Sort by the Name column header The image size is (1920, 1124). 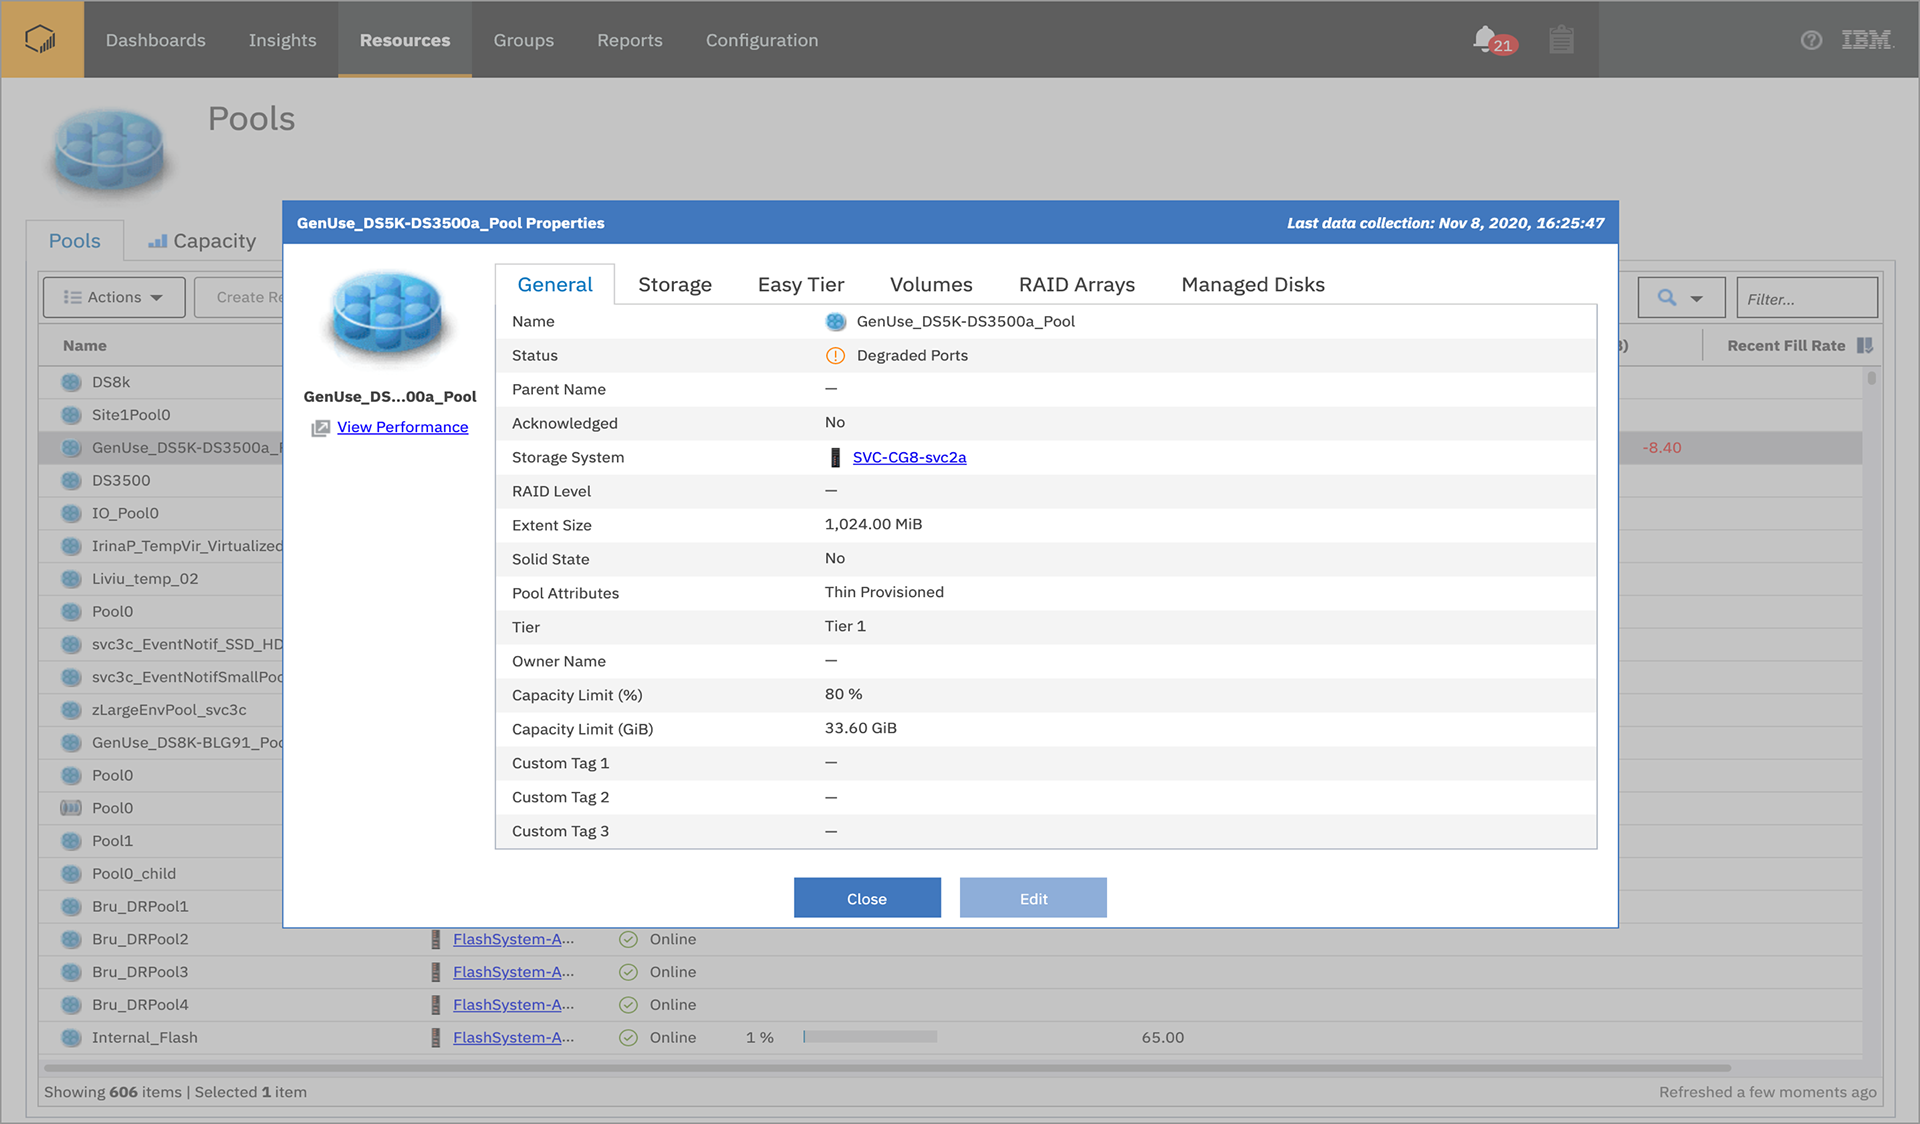[84, 345]
